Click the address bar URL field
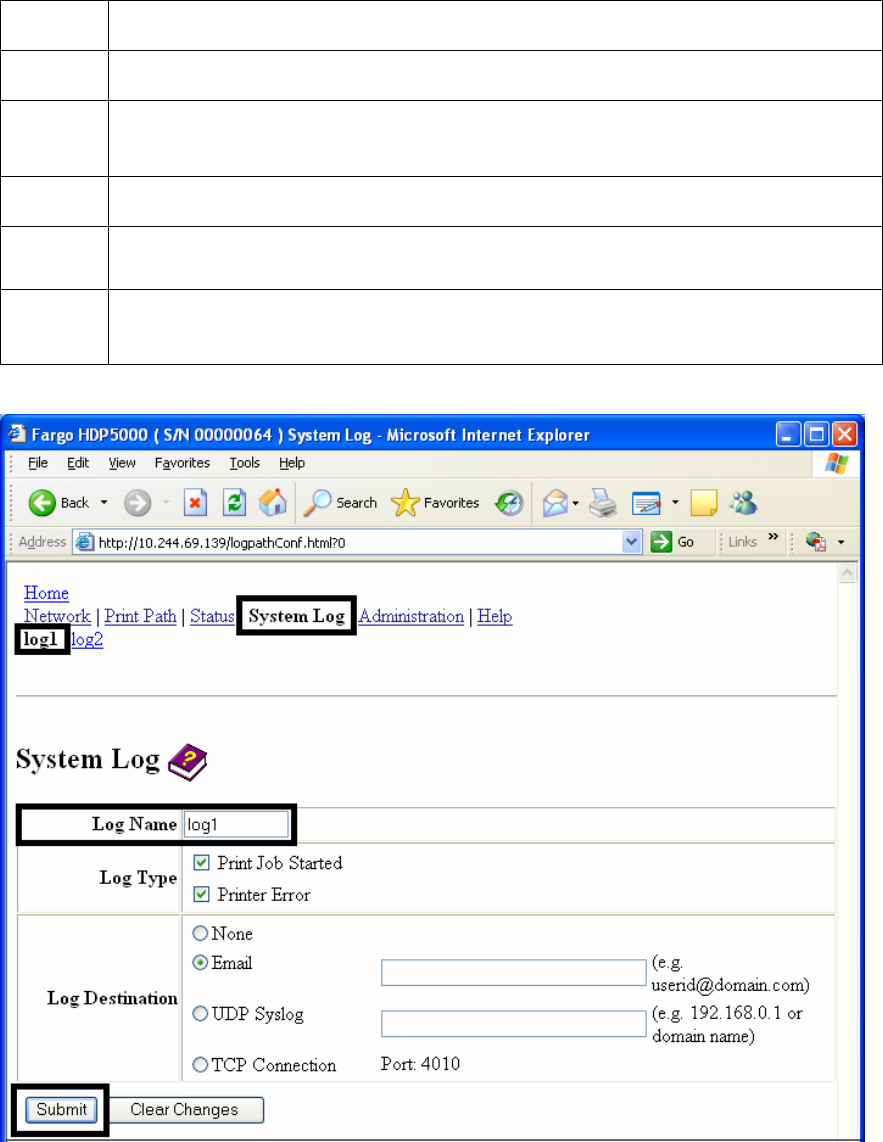 (357, 542)
